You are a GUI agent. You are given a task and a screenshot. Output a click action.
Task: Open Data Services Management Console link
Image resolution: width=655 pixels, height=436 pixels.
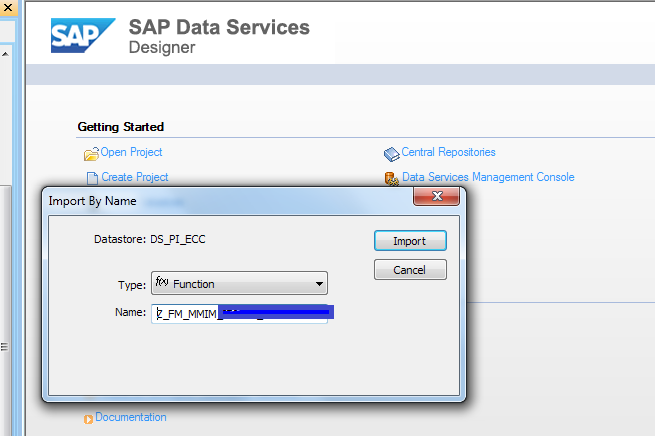488,177
